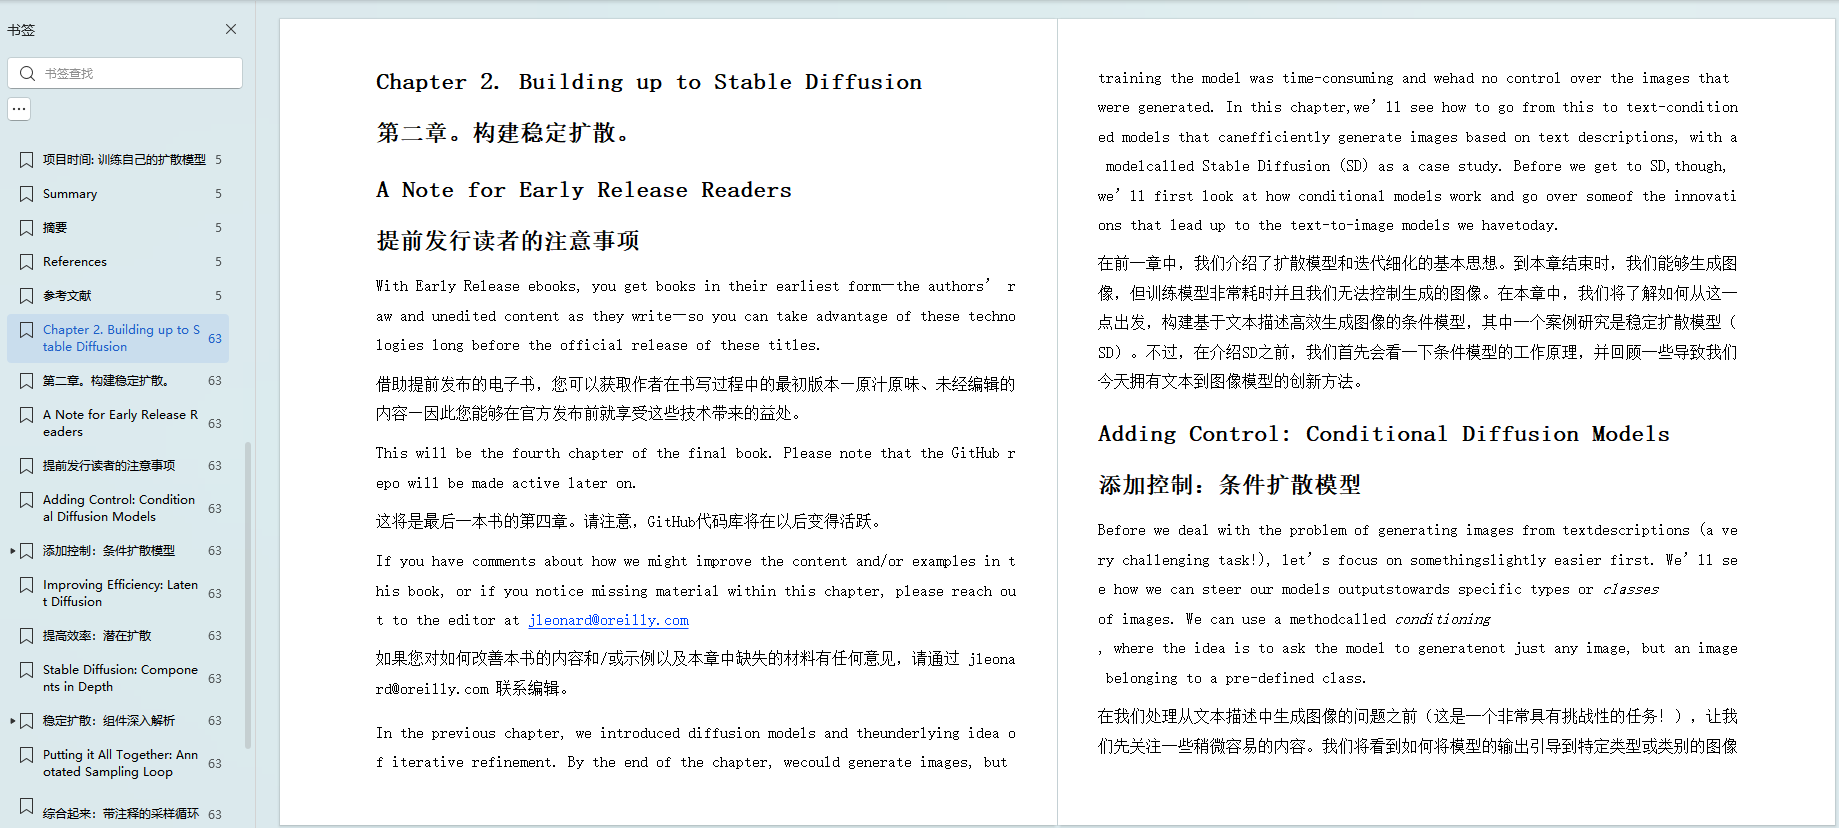Click the page heading '提前发行读者的注意事项'
This screenshot has width=1839, height=828.
[508, 241]
